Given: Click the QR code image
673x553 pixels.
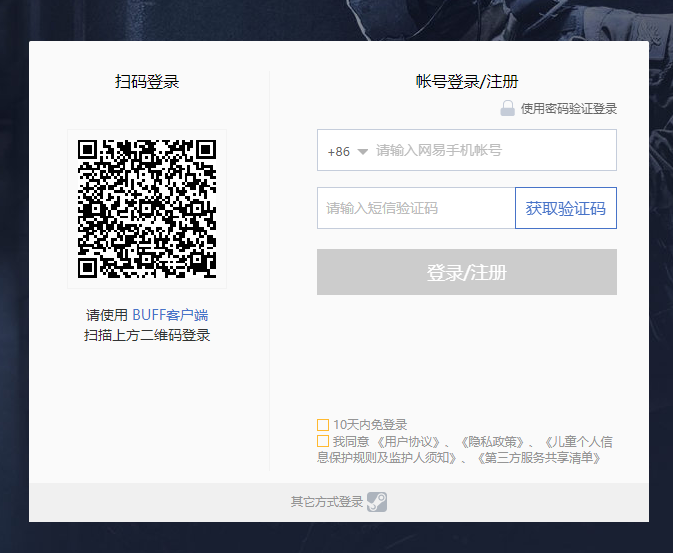Looking at the screenshot, I should [x=147, y=209].
